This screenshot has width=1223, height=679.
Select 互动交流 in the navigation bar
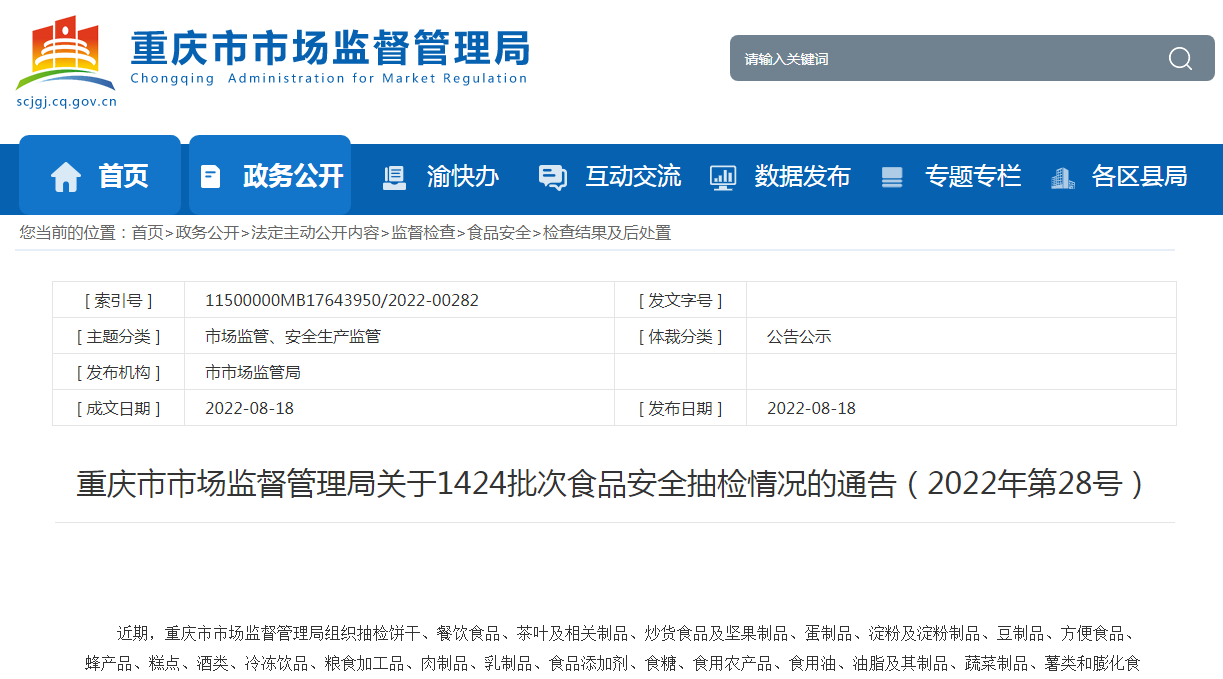click(632, 177)
